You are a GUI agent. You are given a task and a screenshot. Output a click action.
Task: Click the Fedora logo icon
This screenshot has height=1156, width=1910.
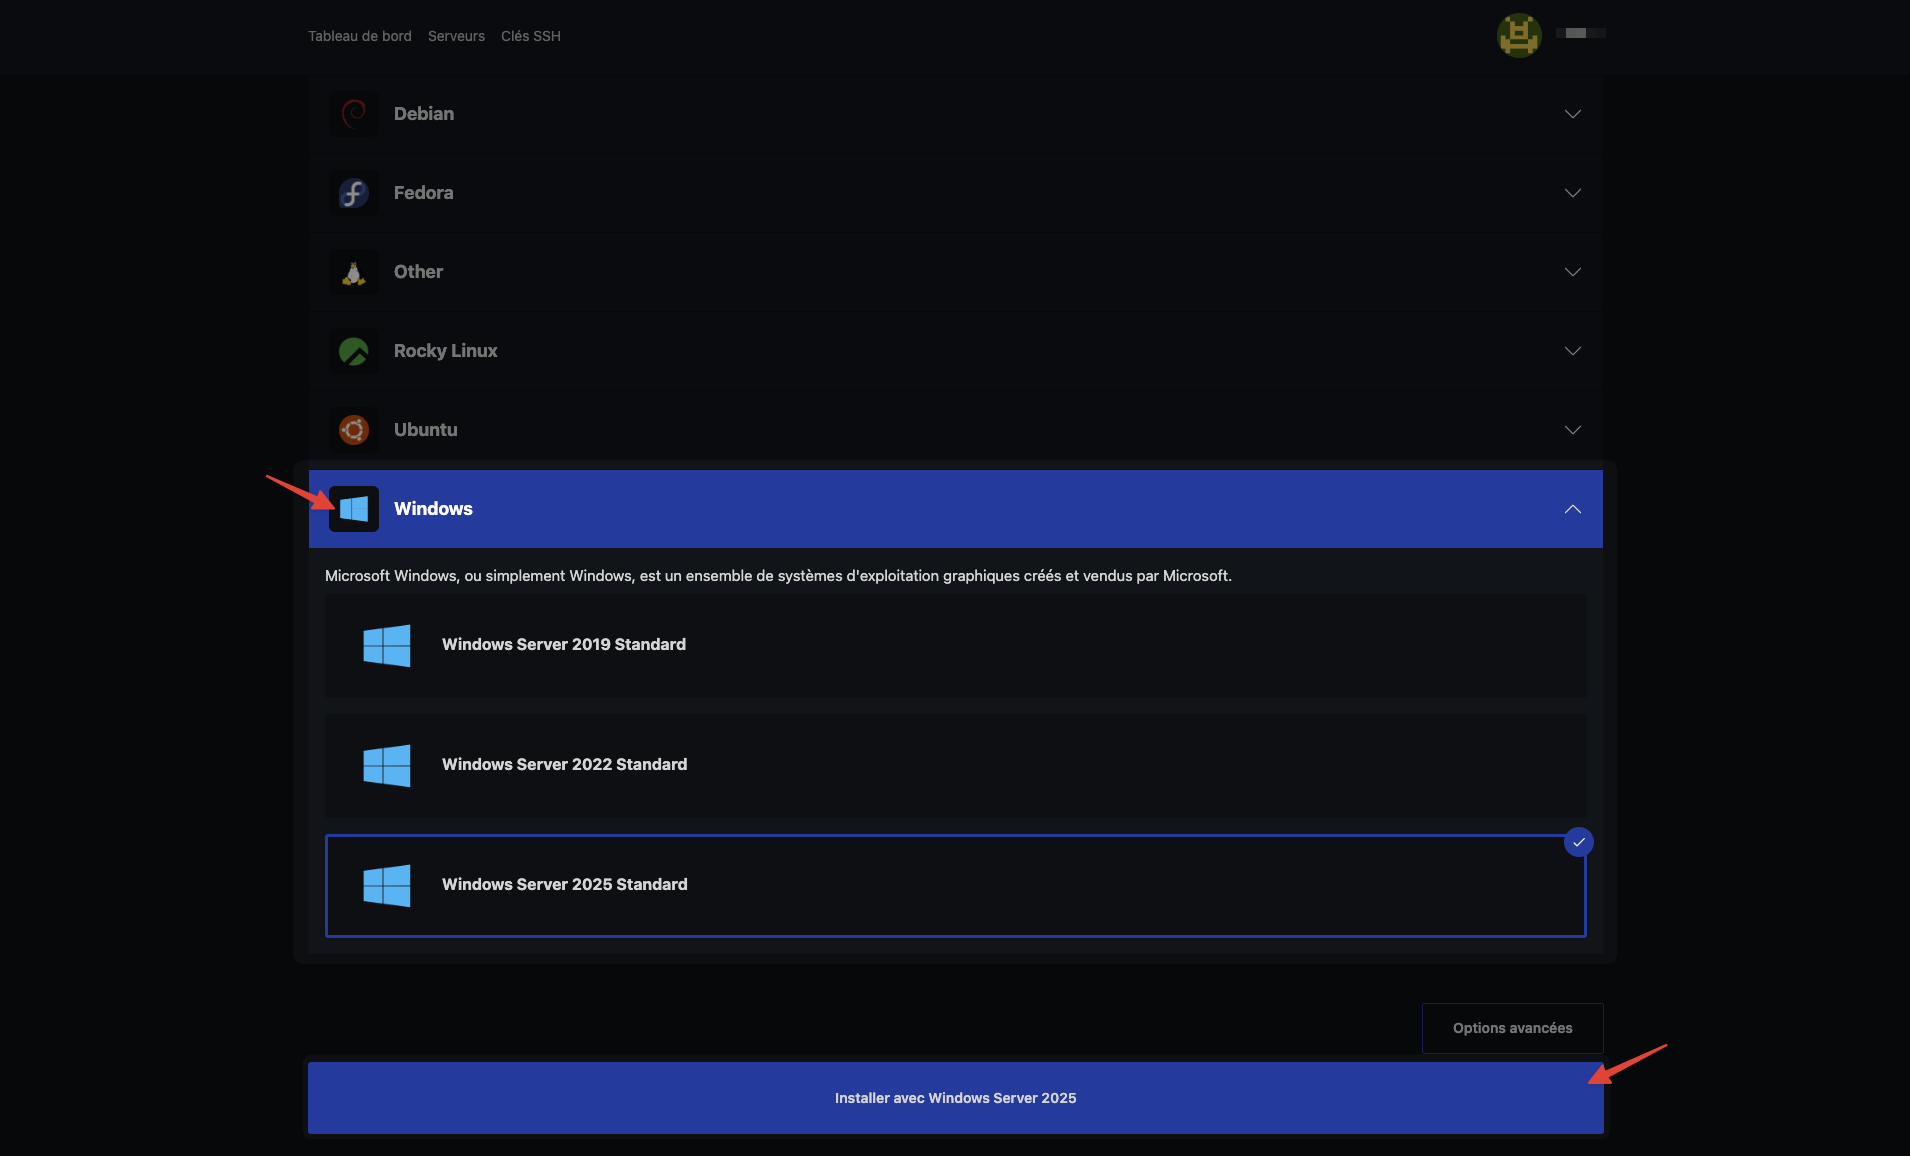click(x=354, y=193)
